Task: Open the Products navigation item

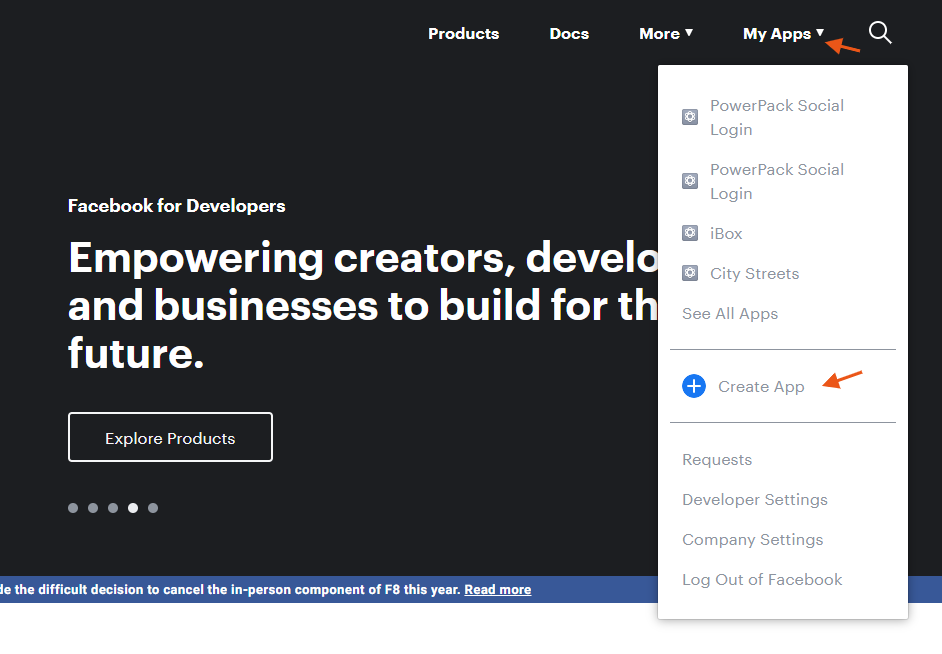Action: (x=463, y=34)
